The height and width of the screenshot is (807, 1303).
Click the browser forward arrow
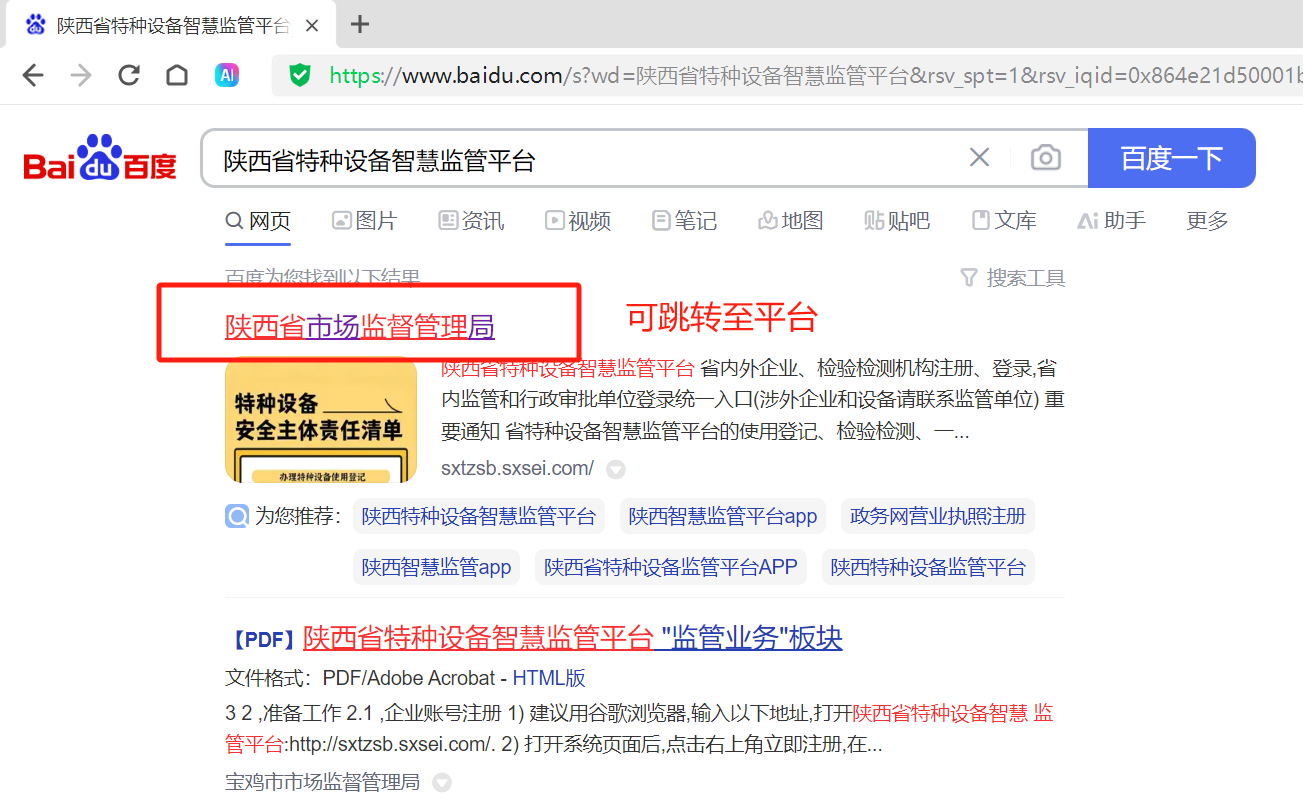(x=81, y=75)
